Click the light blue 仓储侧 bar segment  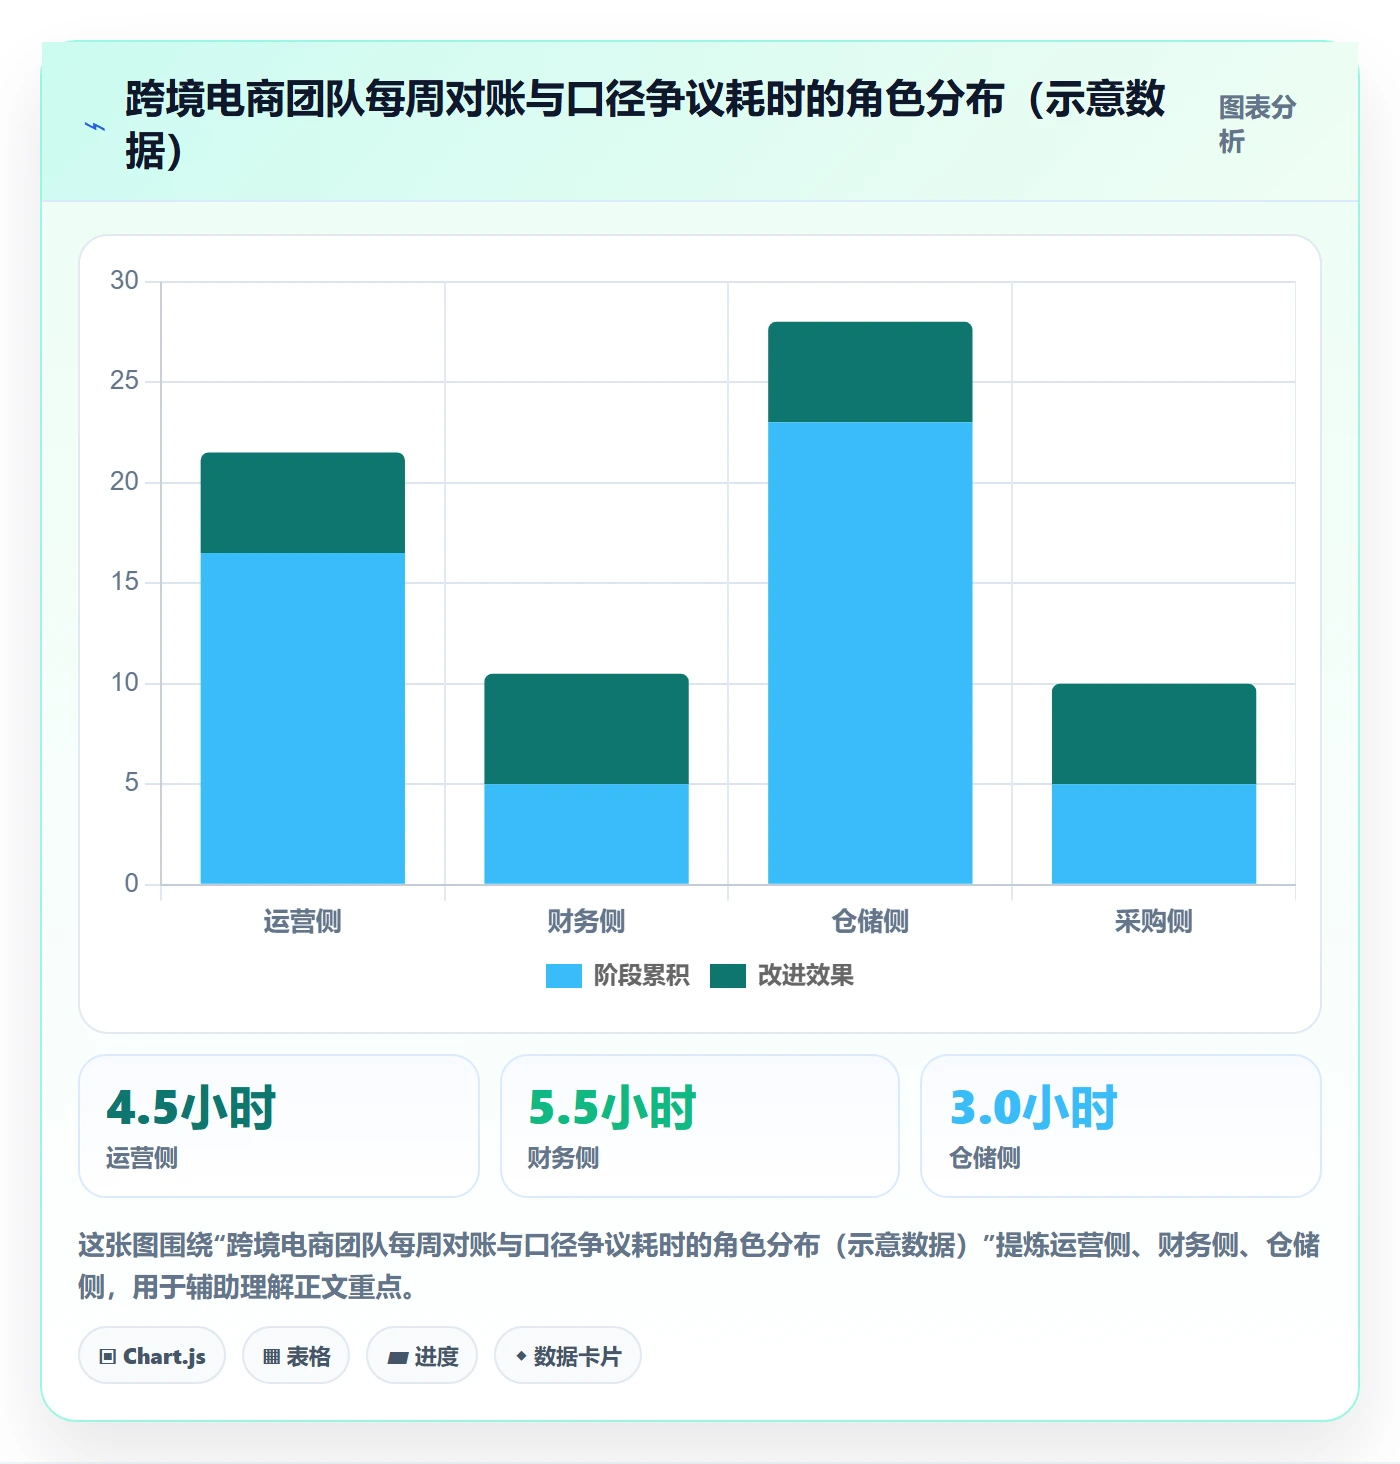coord(870,653)
